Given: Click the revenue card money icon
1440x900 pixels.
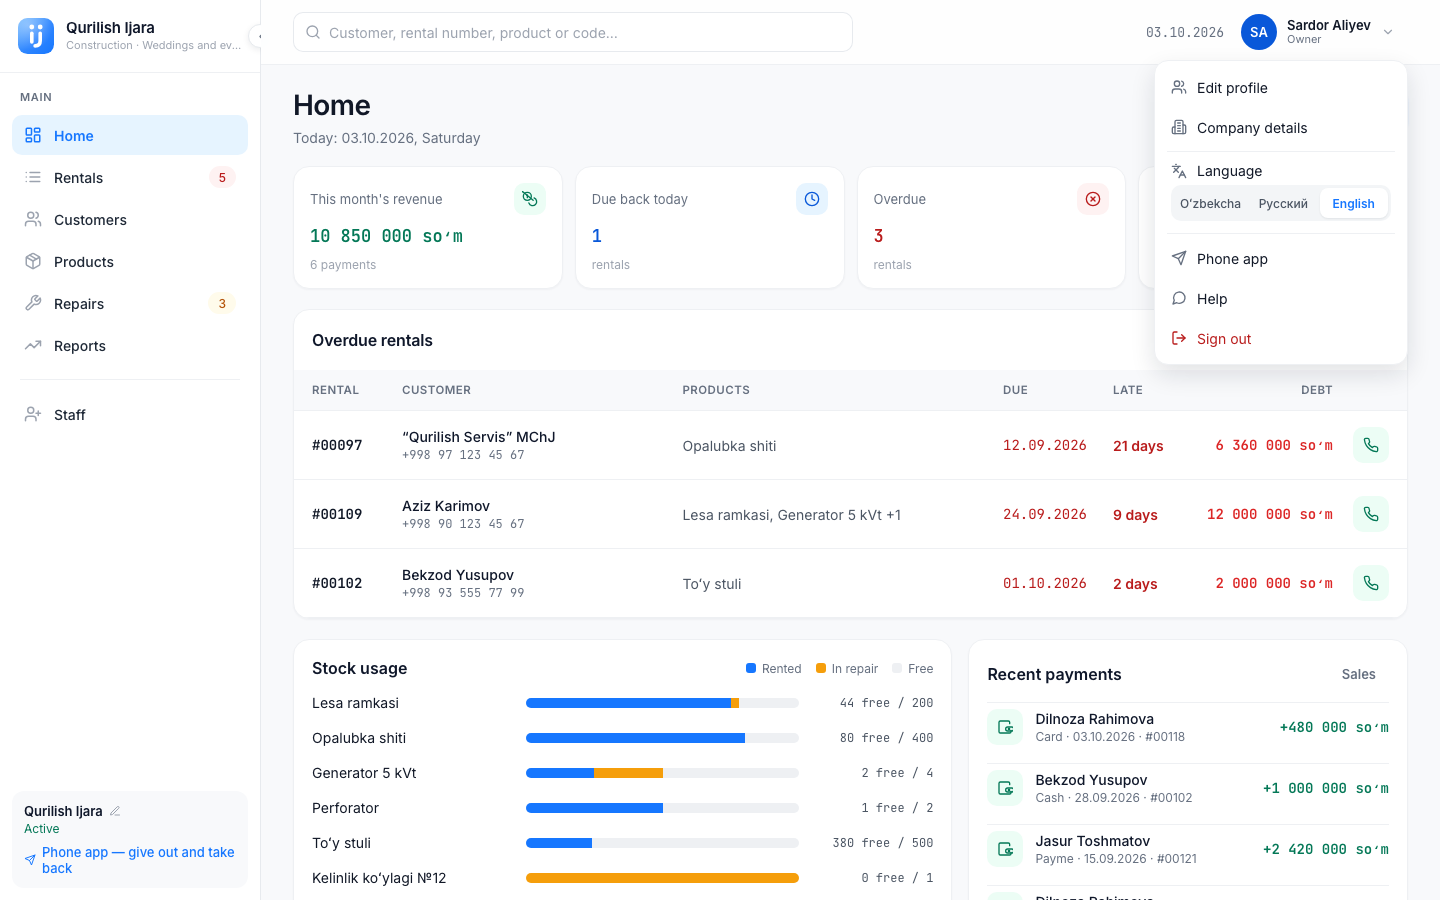Looking at the screenshot, I should click(x=530, y=199).
